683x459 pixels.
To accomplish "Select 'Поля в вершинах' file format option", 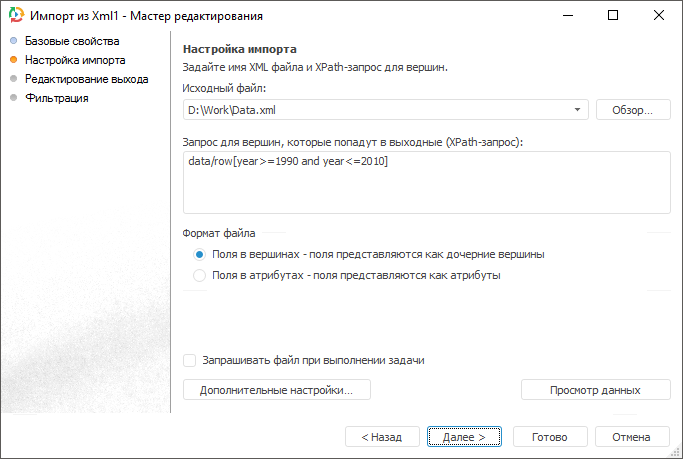I will click(200, 254).
